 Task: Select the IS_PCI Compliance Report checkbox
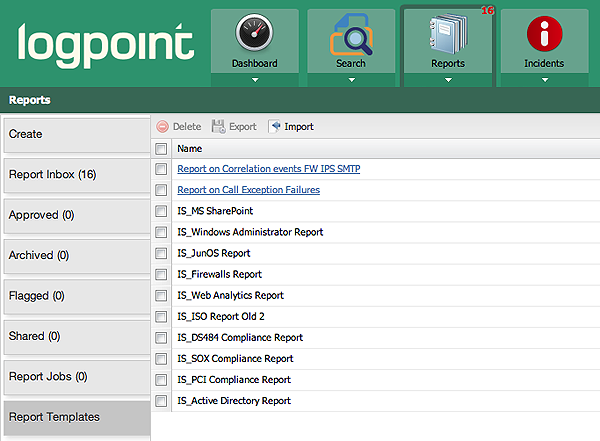162,380
